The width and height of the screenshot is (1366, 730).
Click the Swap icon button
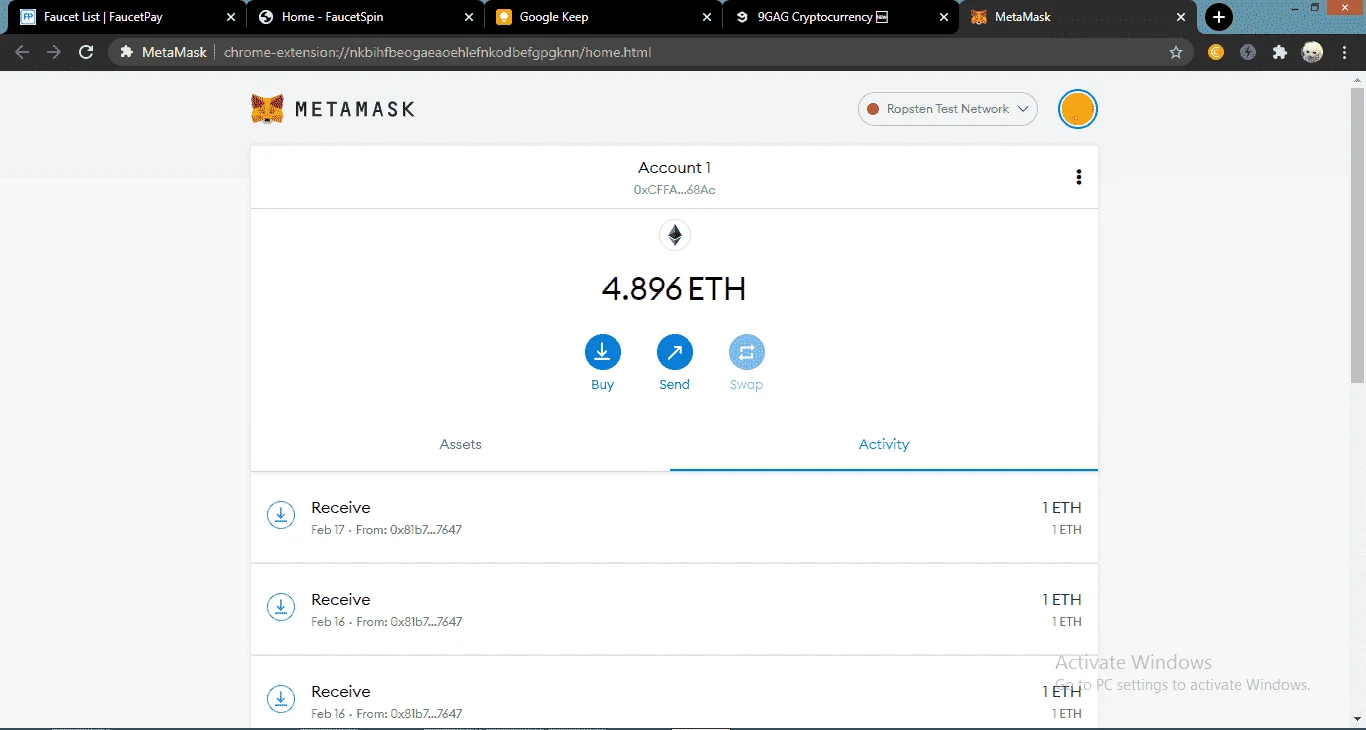[x=746, y=352]
